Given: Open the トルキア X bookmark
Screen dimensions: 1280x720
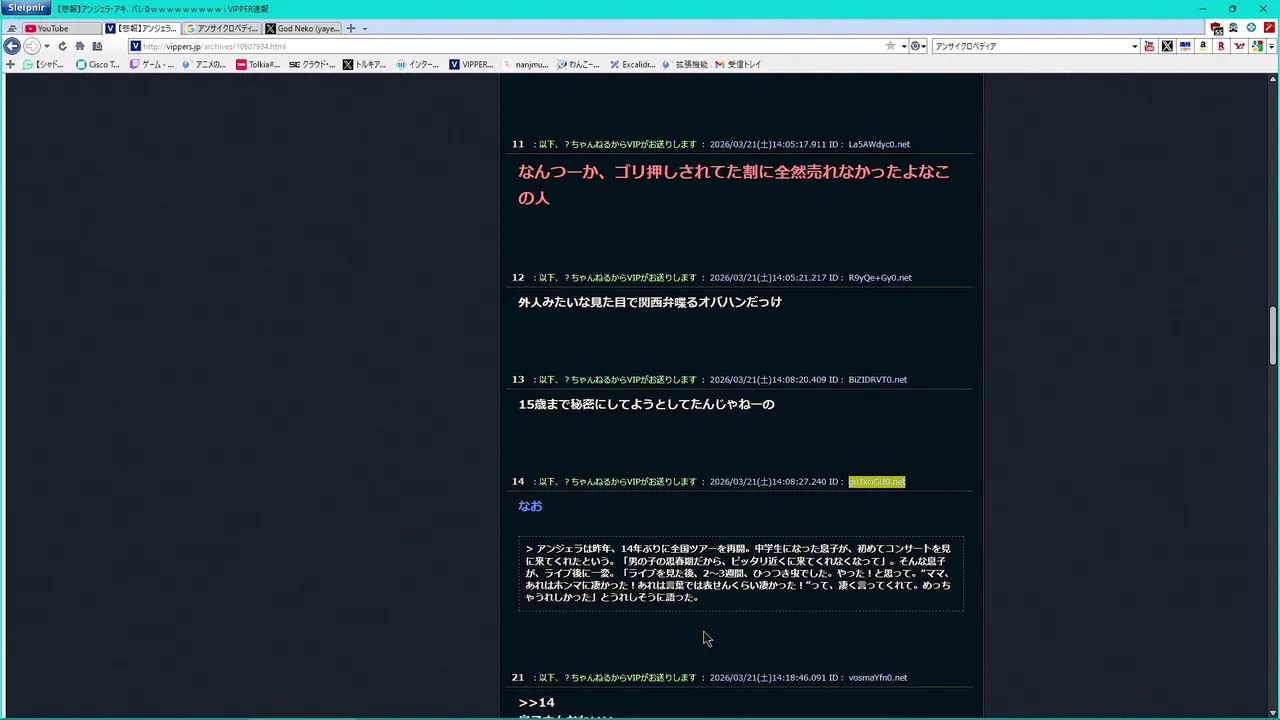Looking at the screenshot, I should tap(364, 64).
